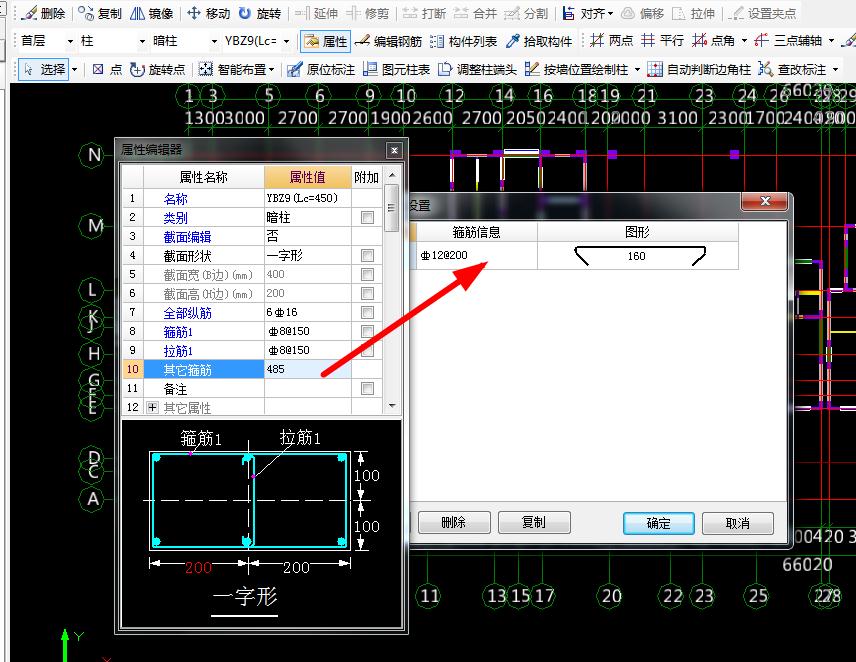The height and width of the screenshot is (662, 856).
Task: Click the 取消 (Cancel) button
Action: click(737, 523)
